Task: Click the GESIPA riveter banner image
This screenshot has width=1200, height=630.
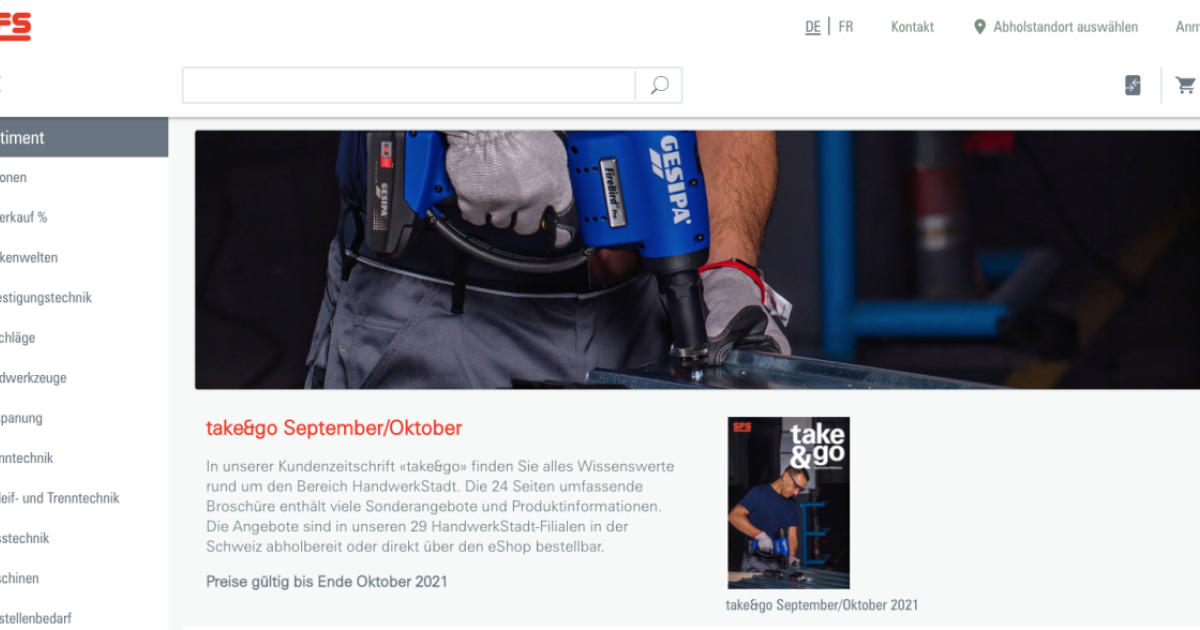Action: click(x=697, y=259)
